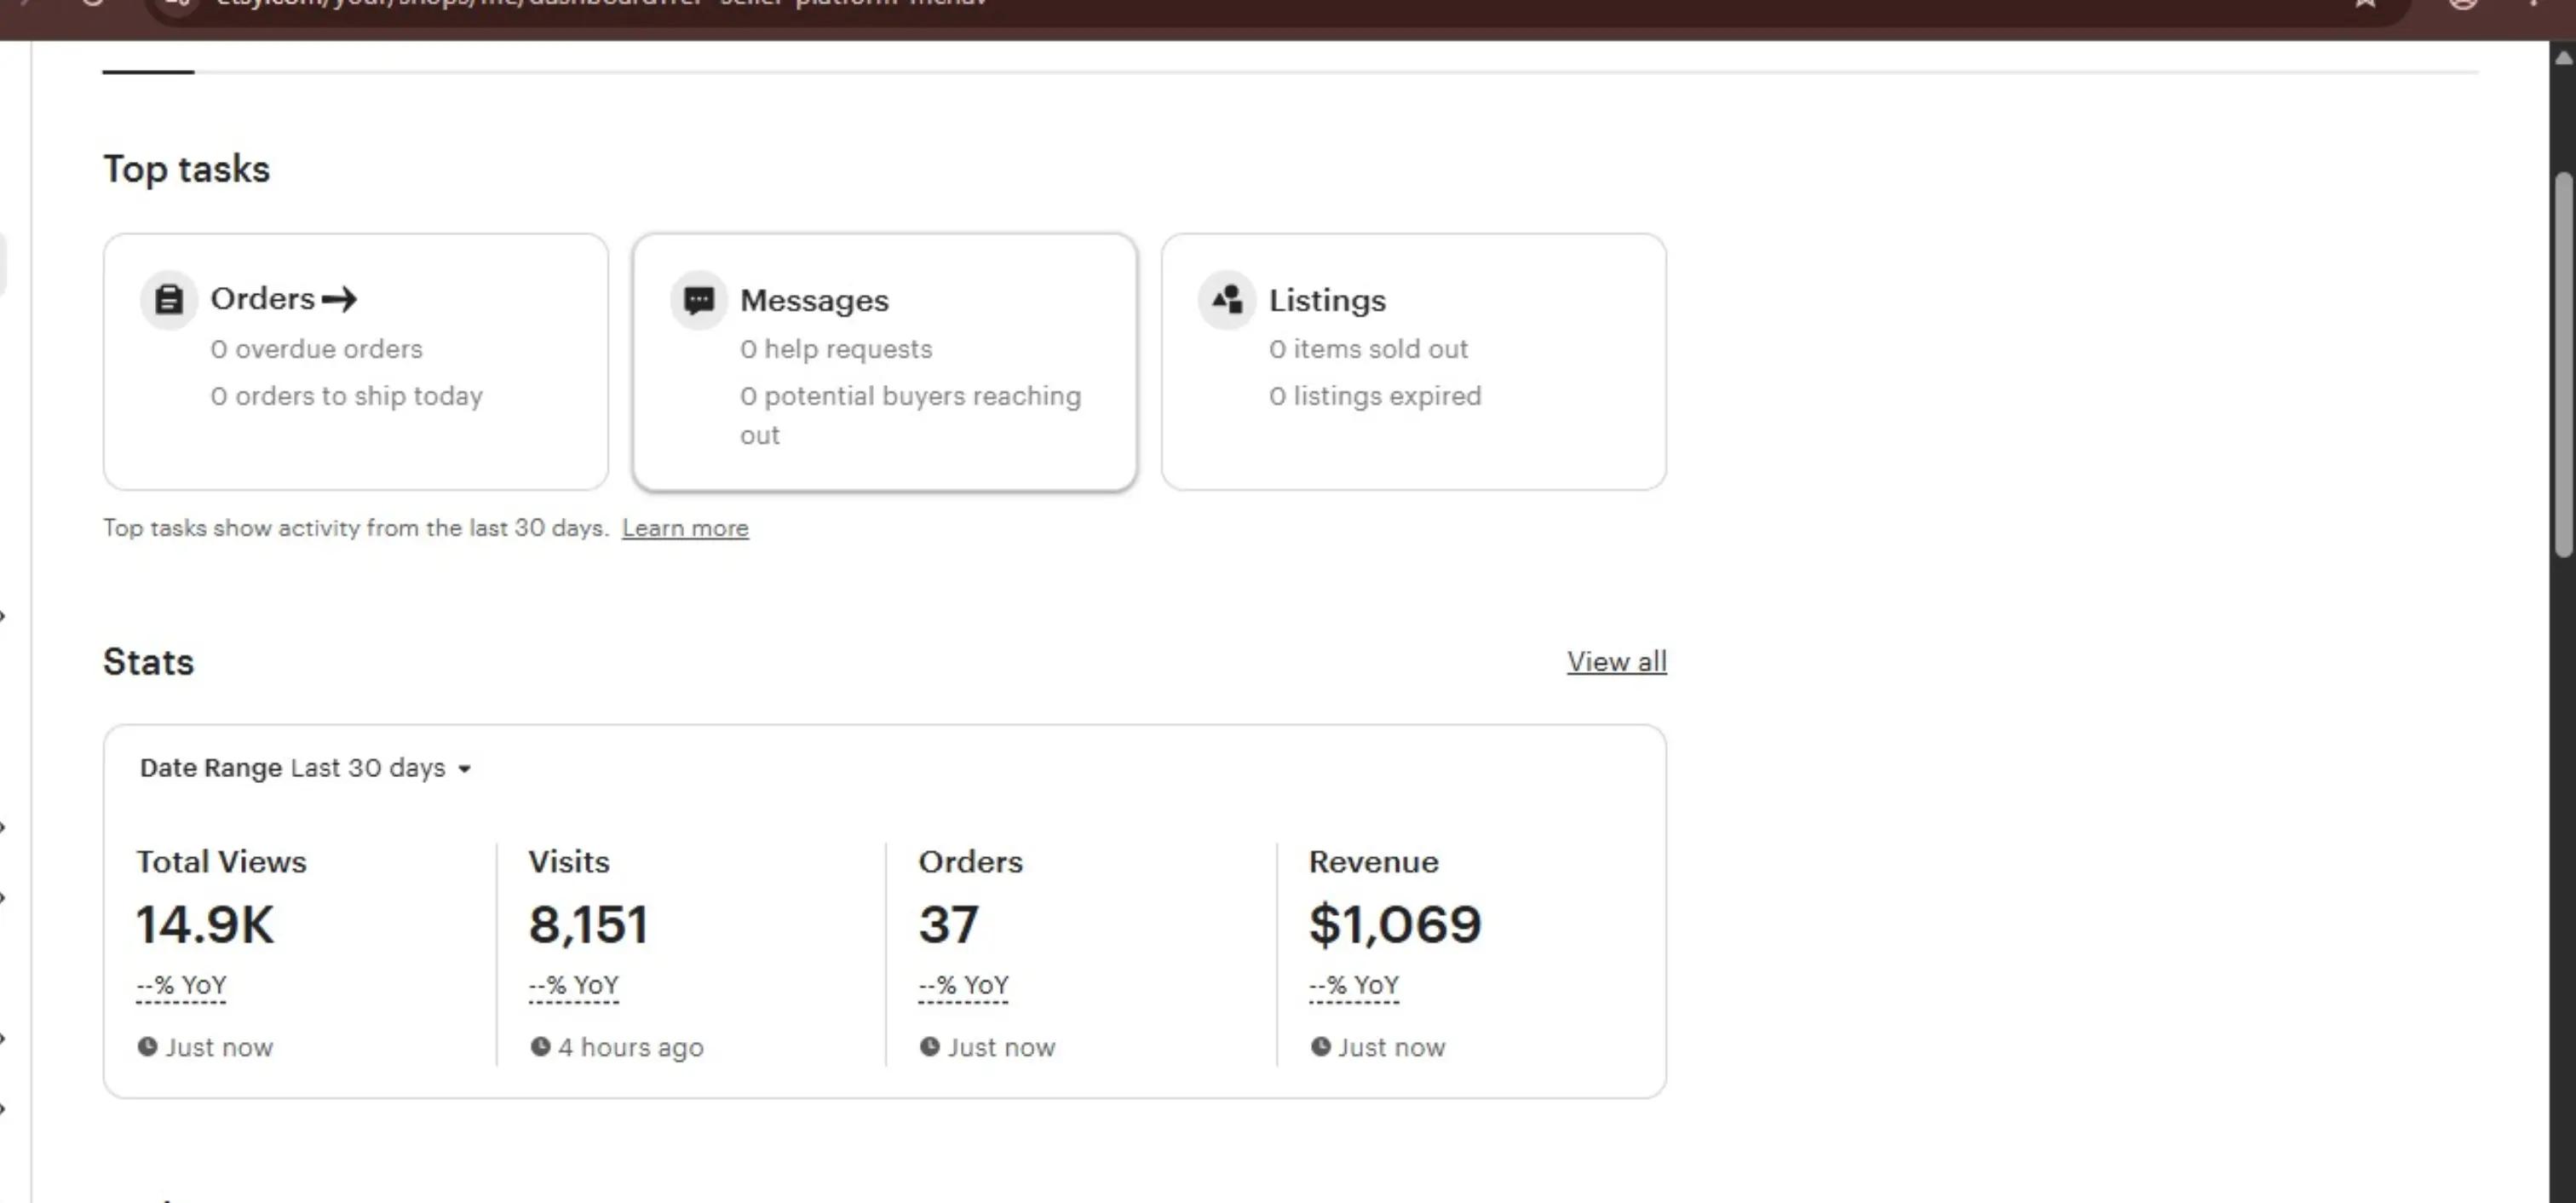Click the 0 items sold out line
2576x1203 pixels.
[1368, 349]
